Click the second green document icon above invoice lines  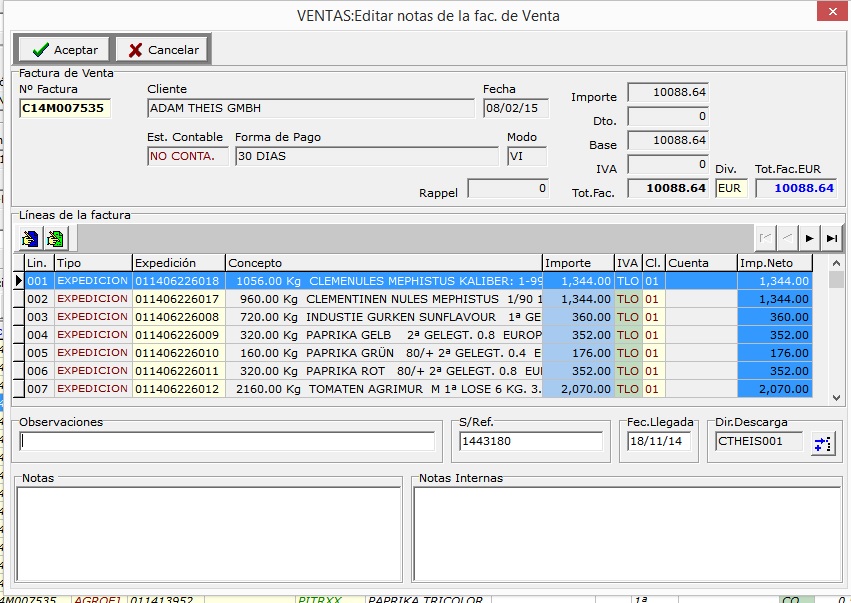click(55, 238)
